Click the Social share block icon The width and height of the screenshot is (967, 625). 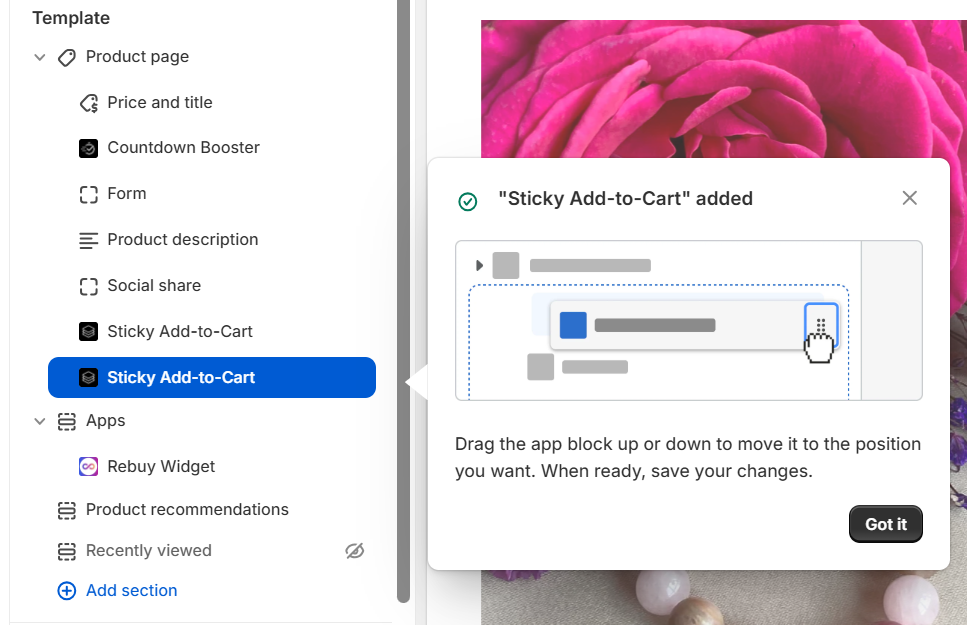(x=89, y=286)
